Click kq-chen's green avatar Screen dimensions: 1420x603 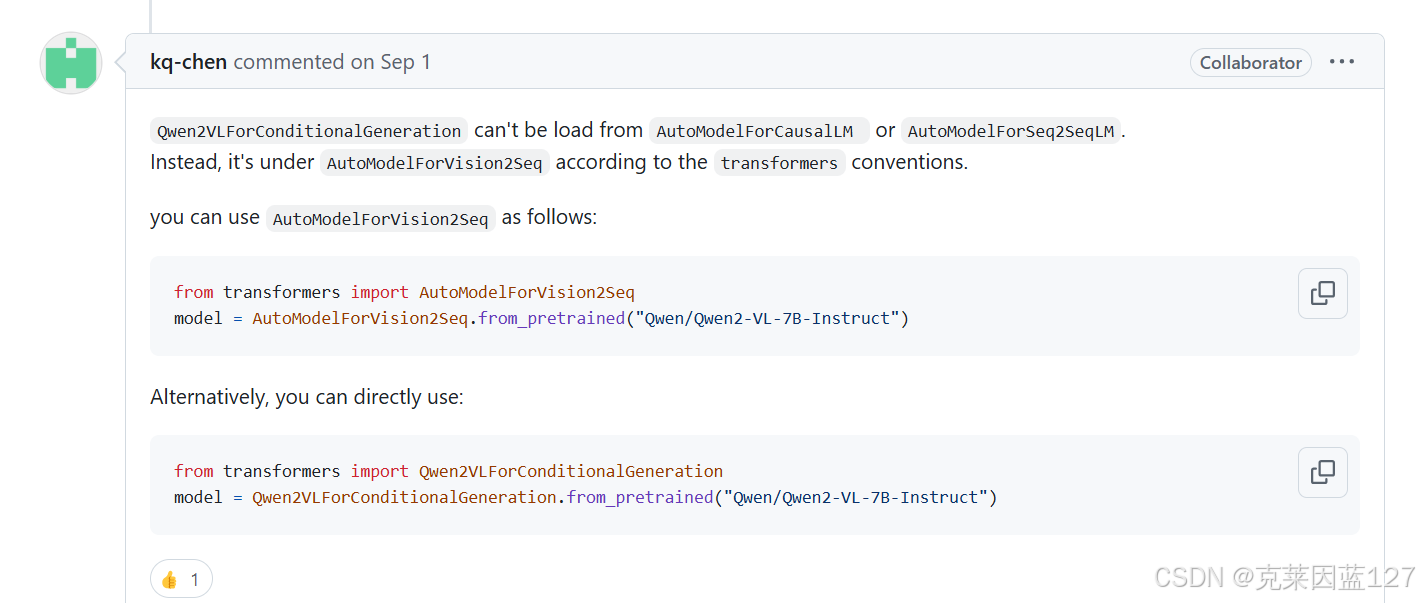70,62
